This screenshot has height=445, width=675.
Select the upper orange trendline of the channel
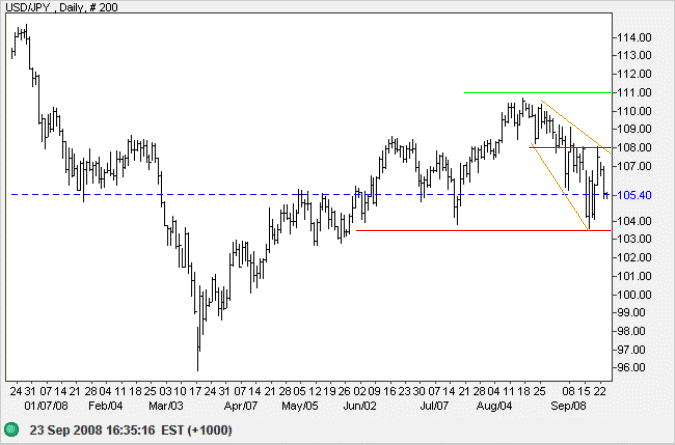[576, 127]
